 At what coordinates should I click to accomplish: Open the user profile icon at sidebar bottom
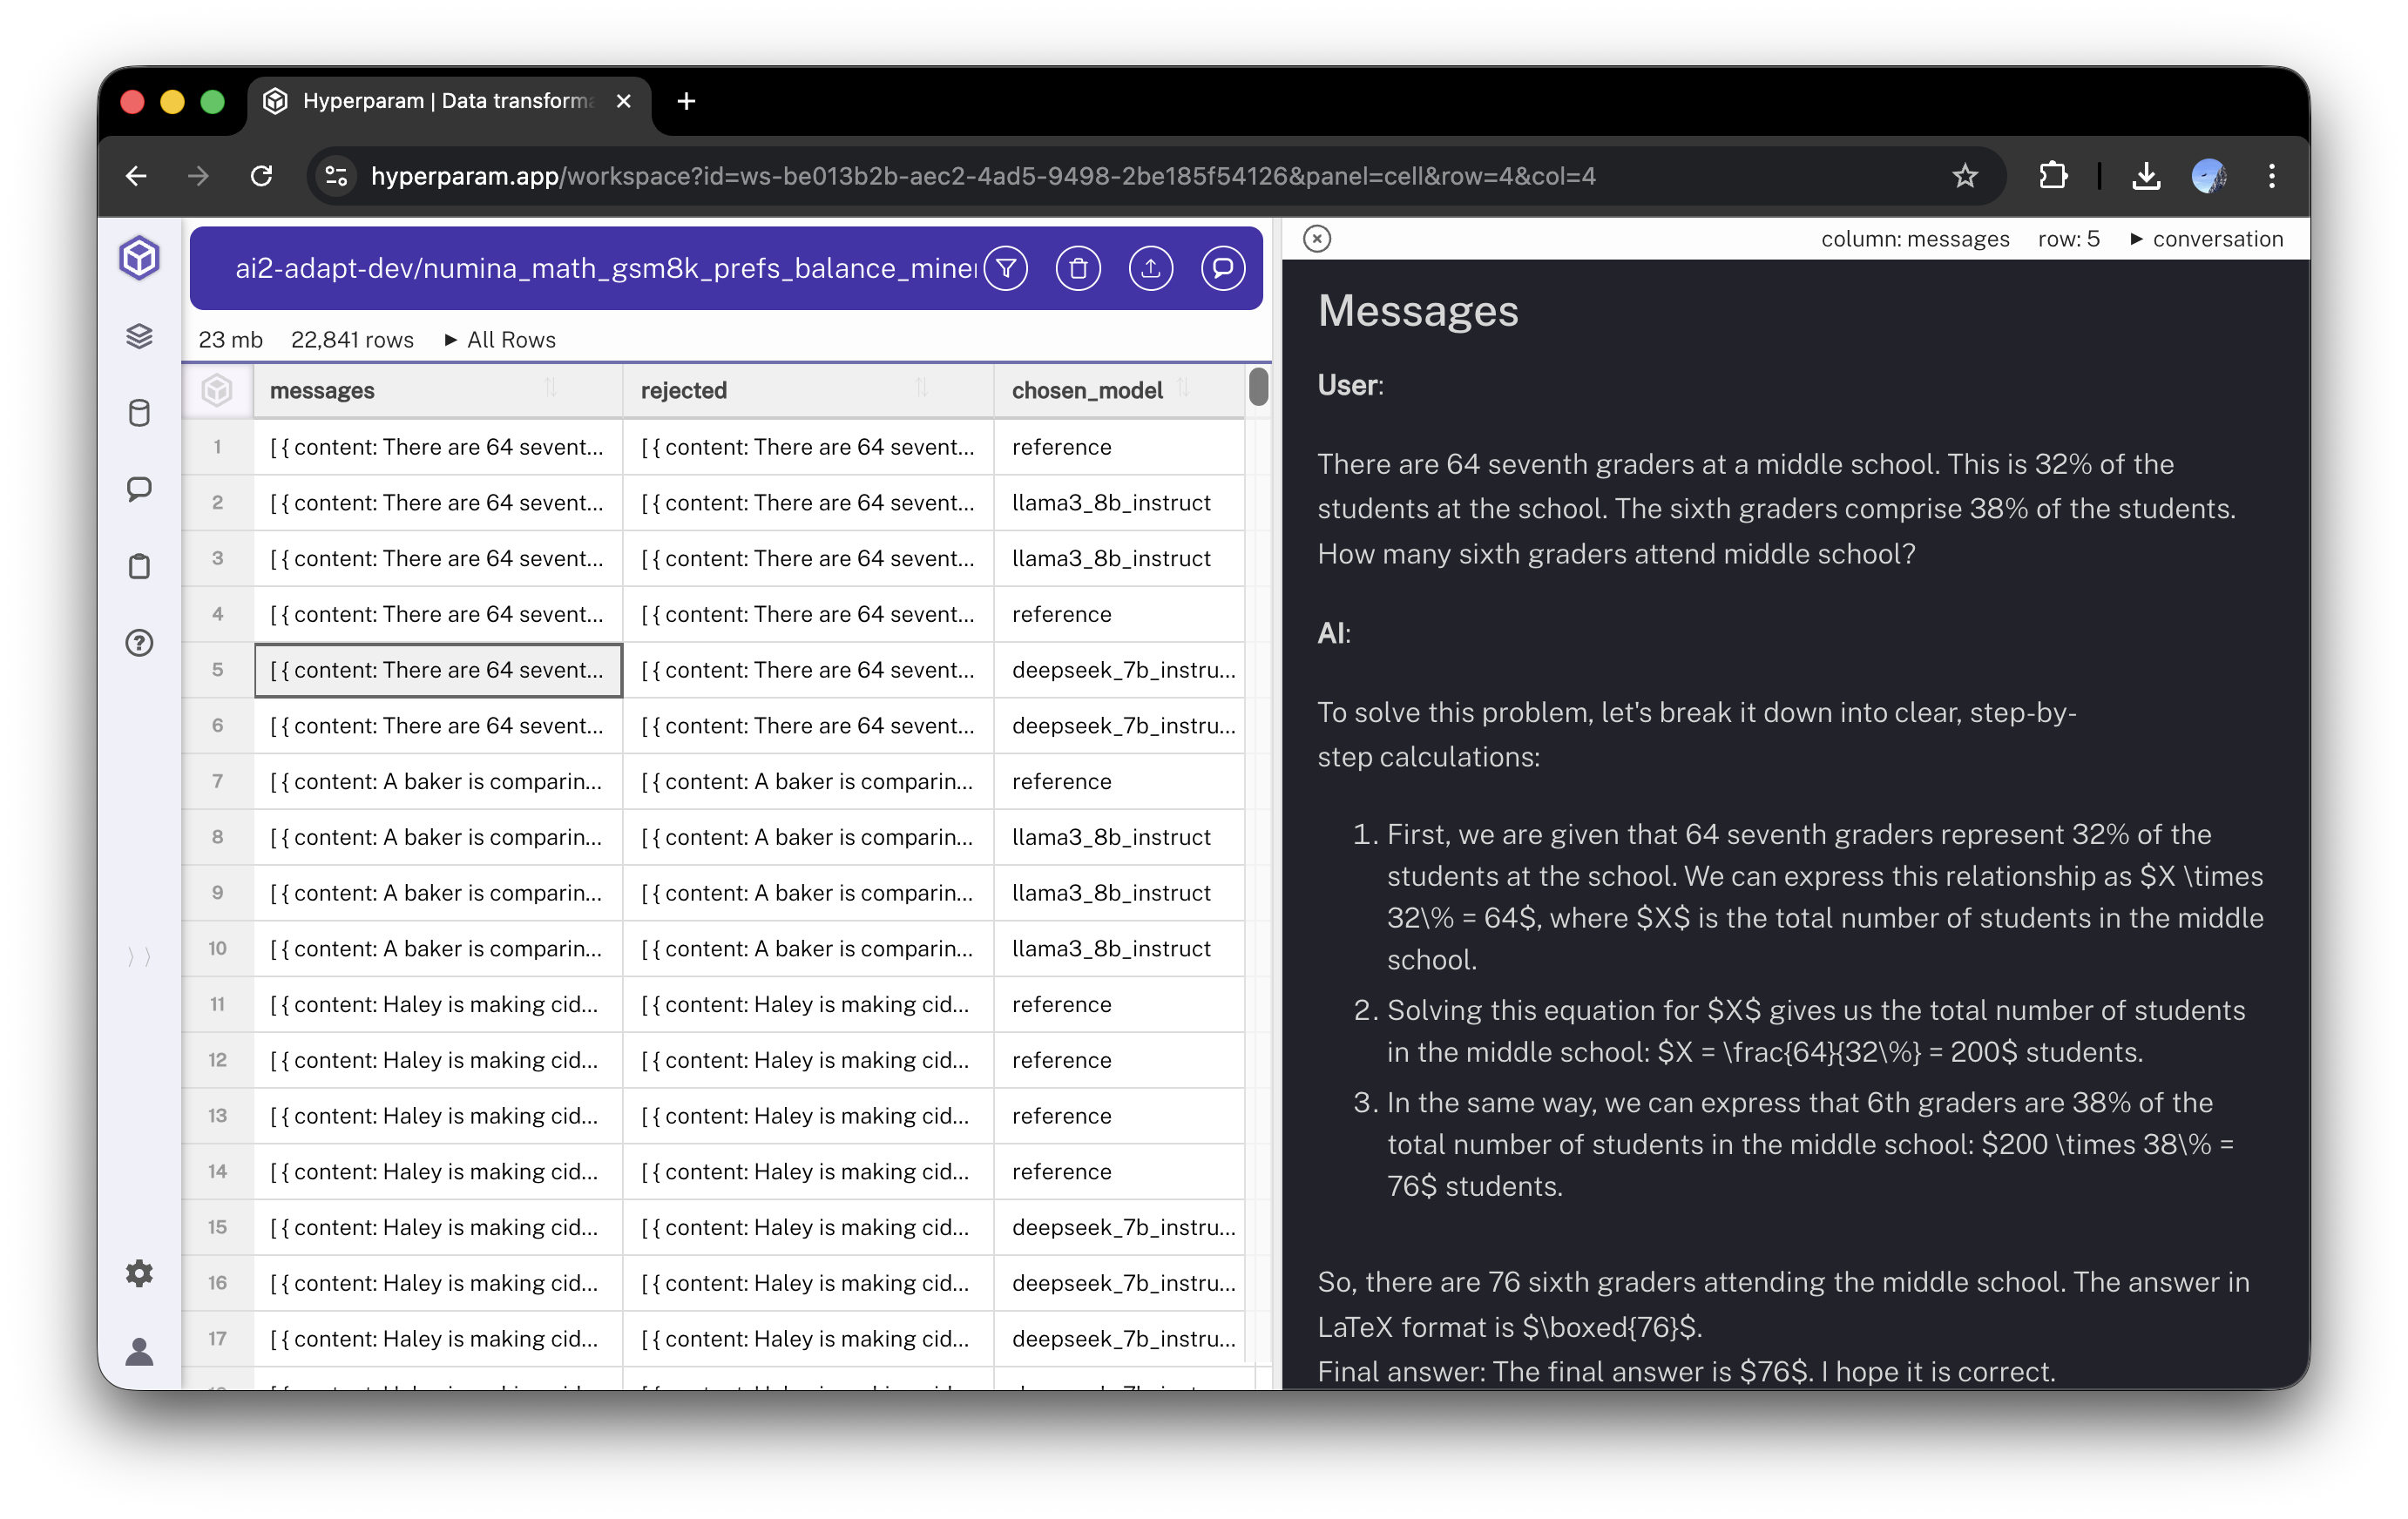tap(139, 1353)
